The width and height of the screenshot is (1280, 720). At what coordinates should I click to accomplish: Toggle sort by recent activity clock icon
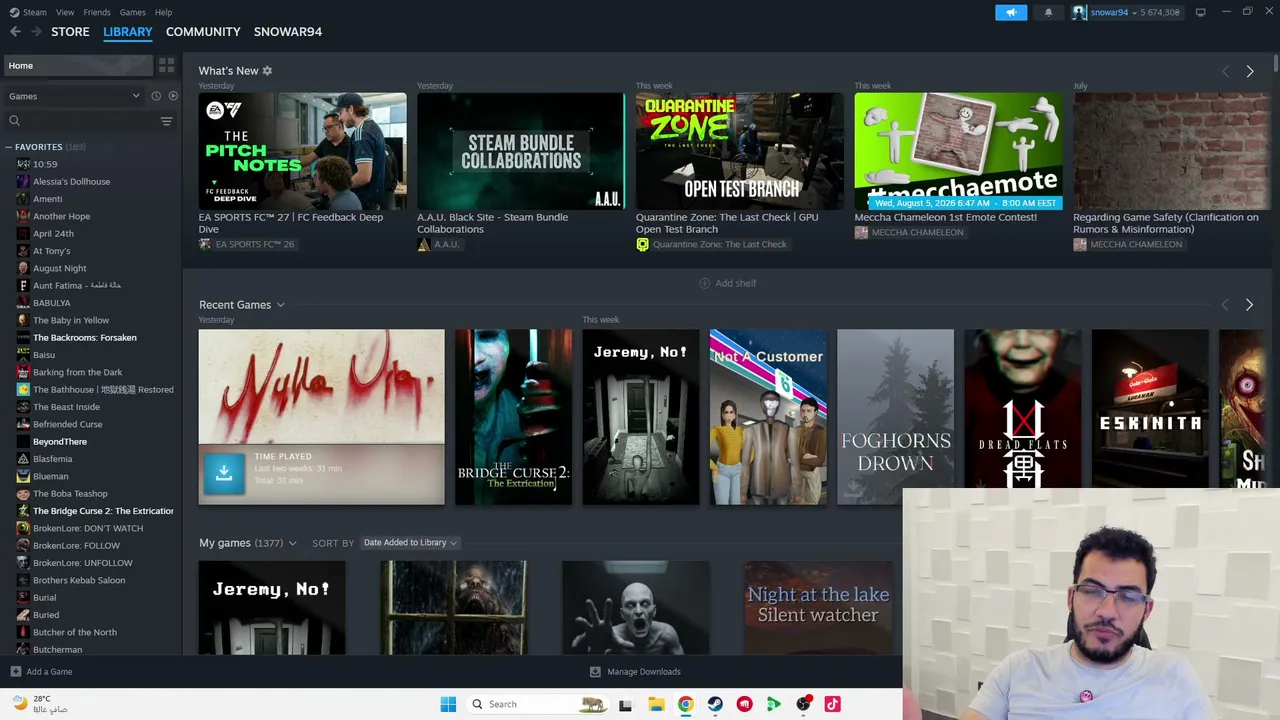click(156, 96)
